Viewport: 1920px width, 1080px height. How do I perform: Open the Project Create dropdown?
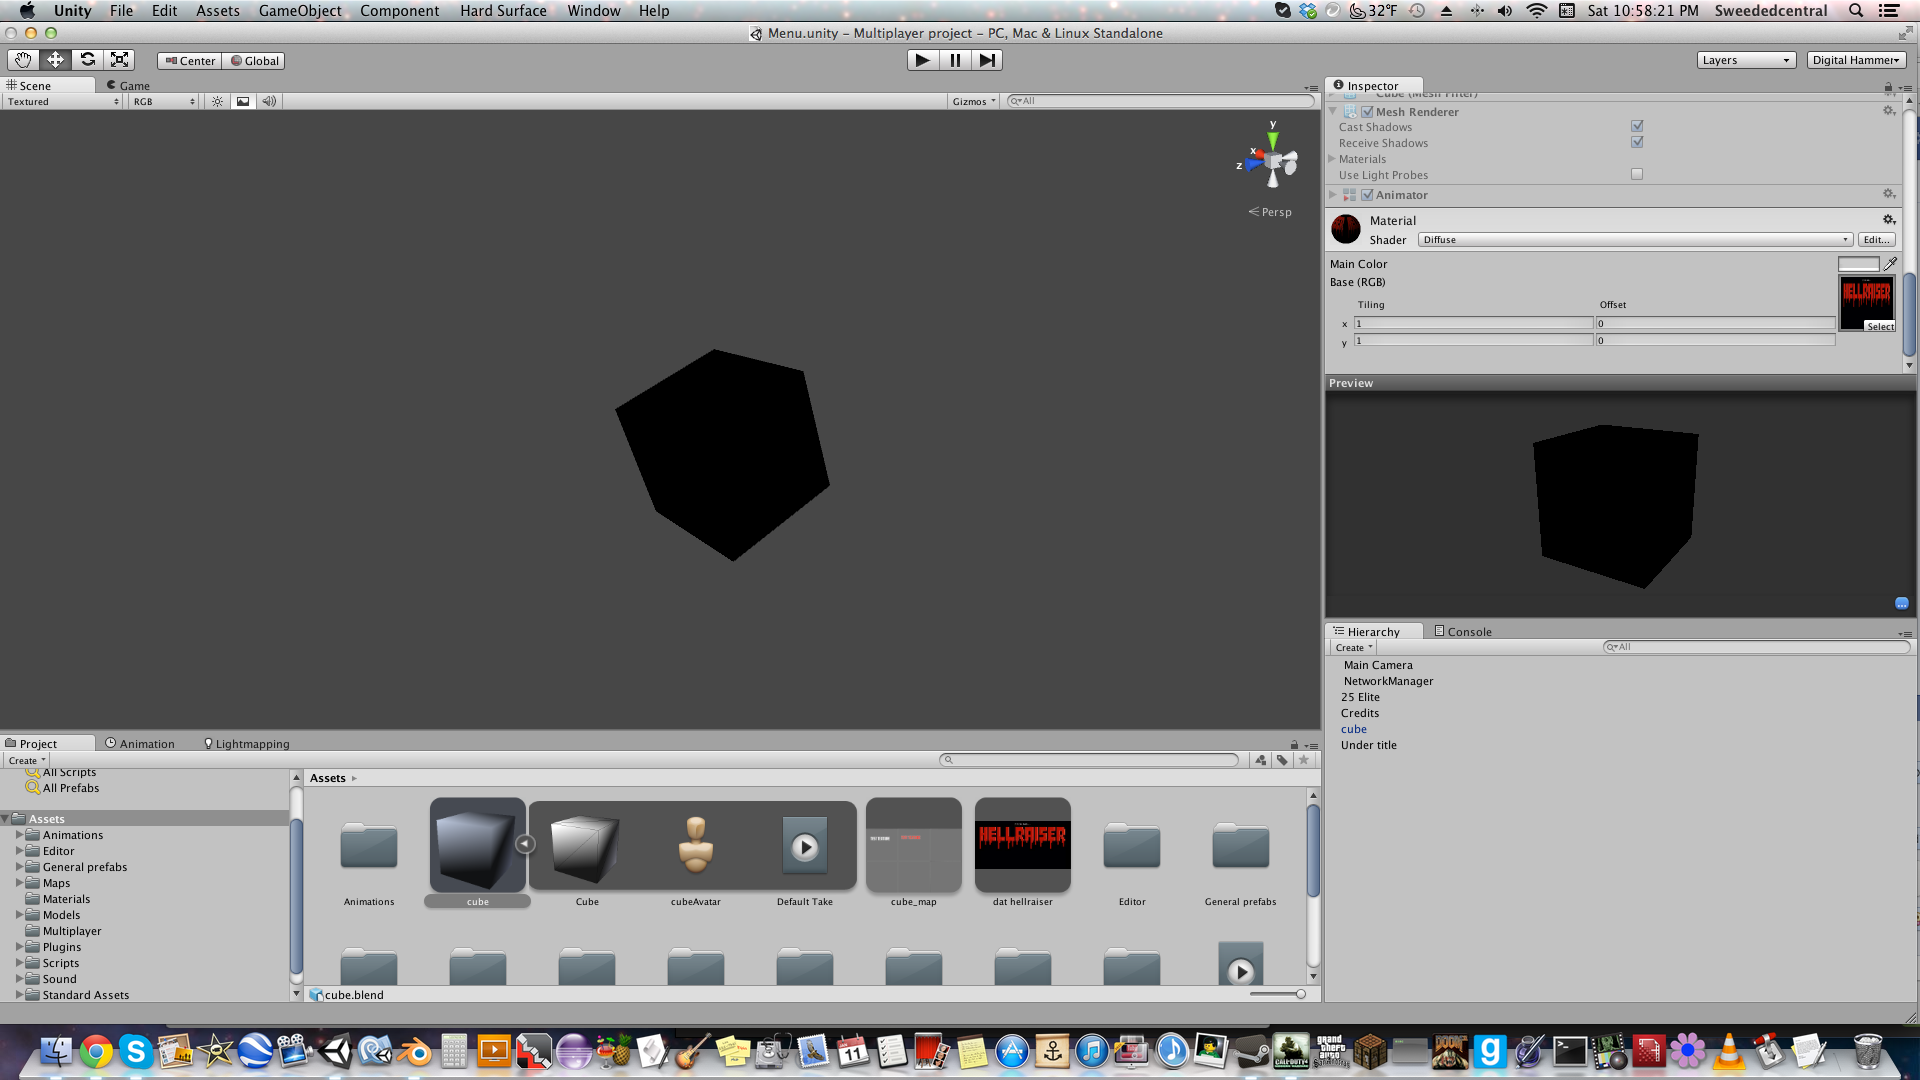[x=26, y=760]
